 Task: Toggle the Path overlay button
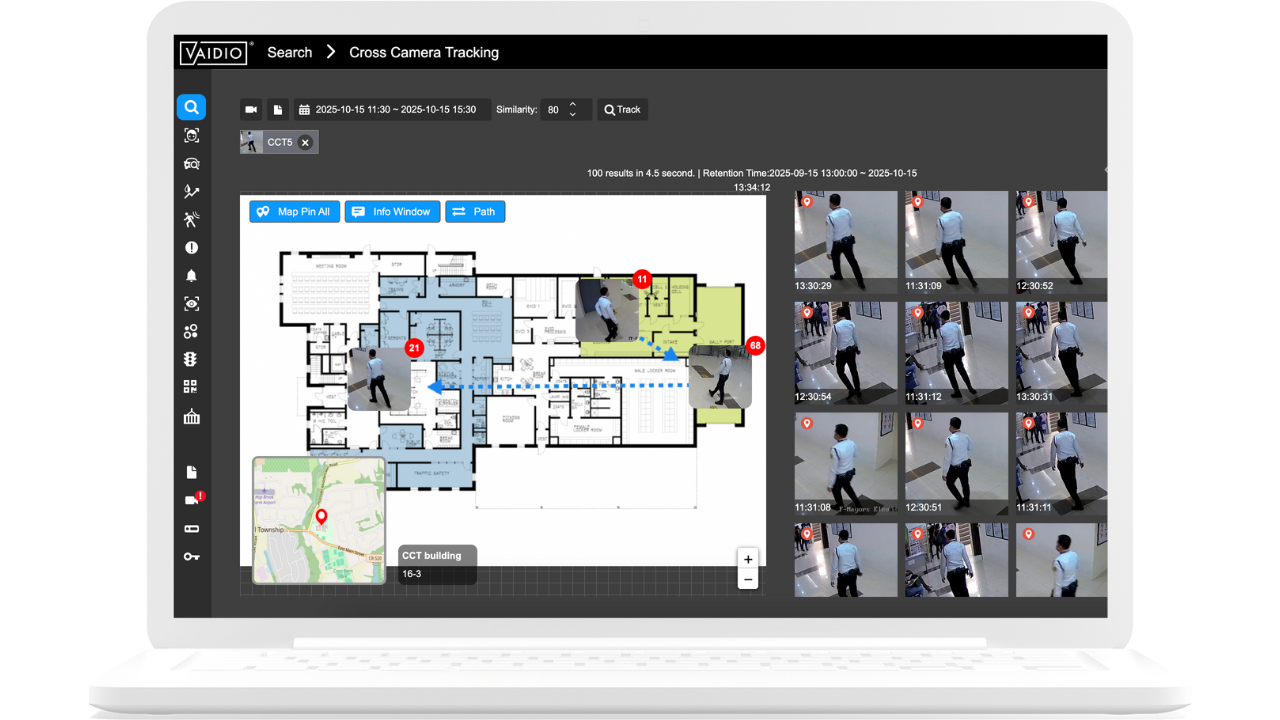475,212
